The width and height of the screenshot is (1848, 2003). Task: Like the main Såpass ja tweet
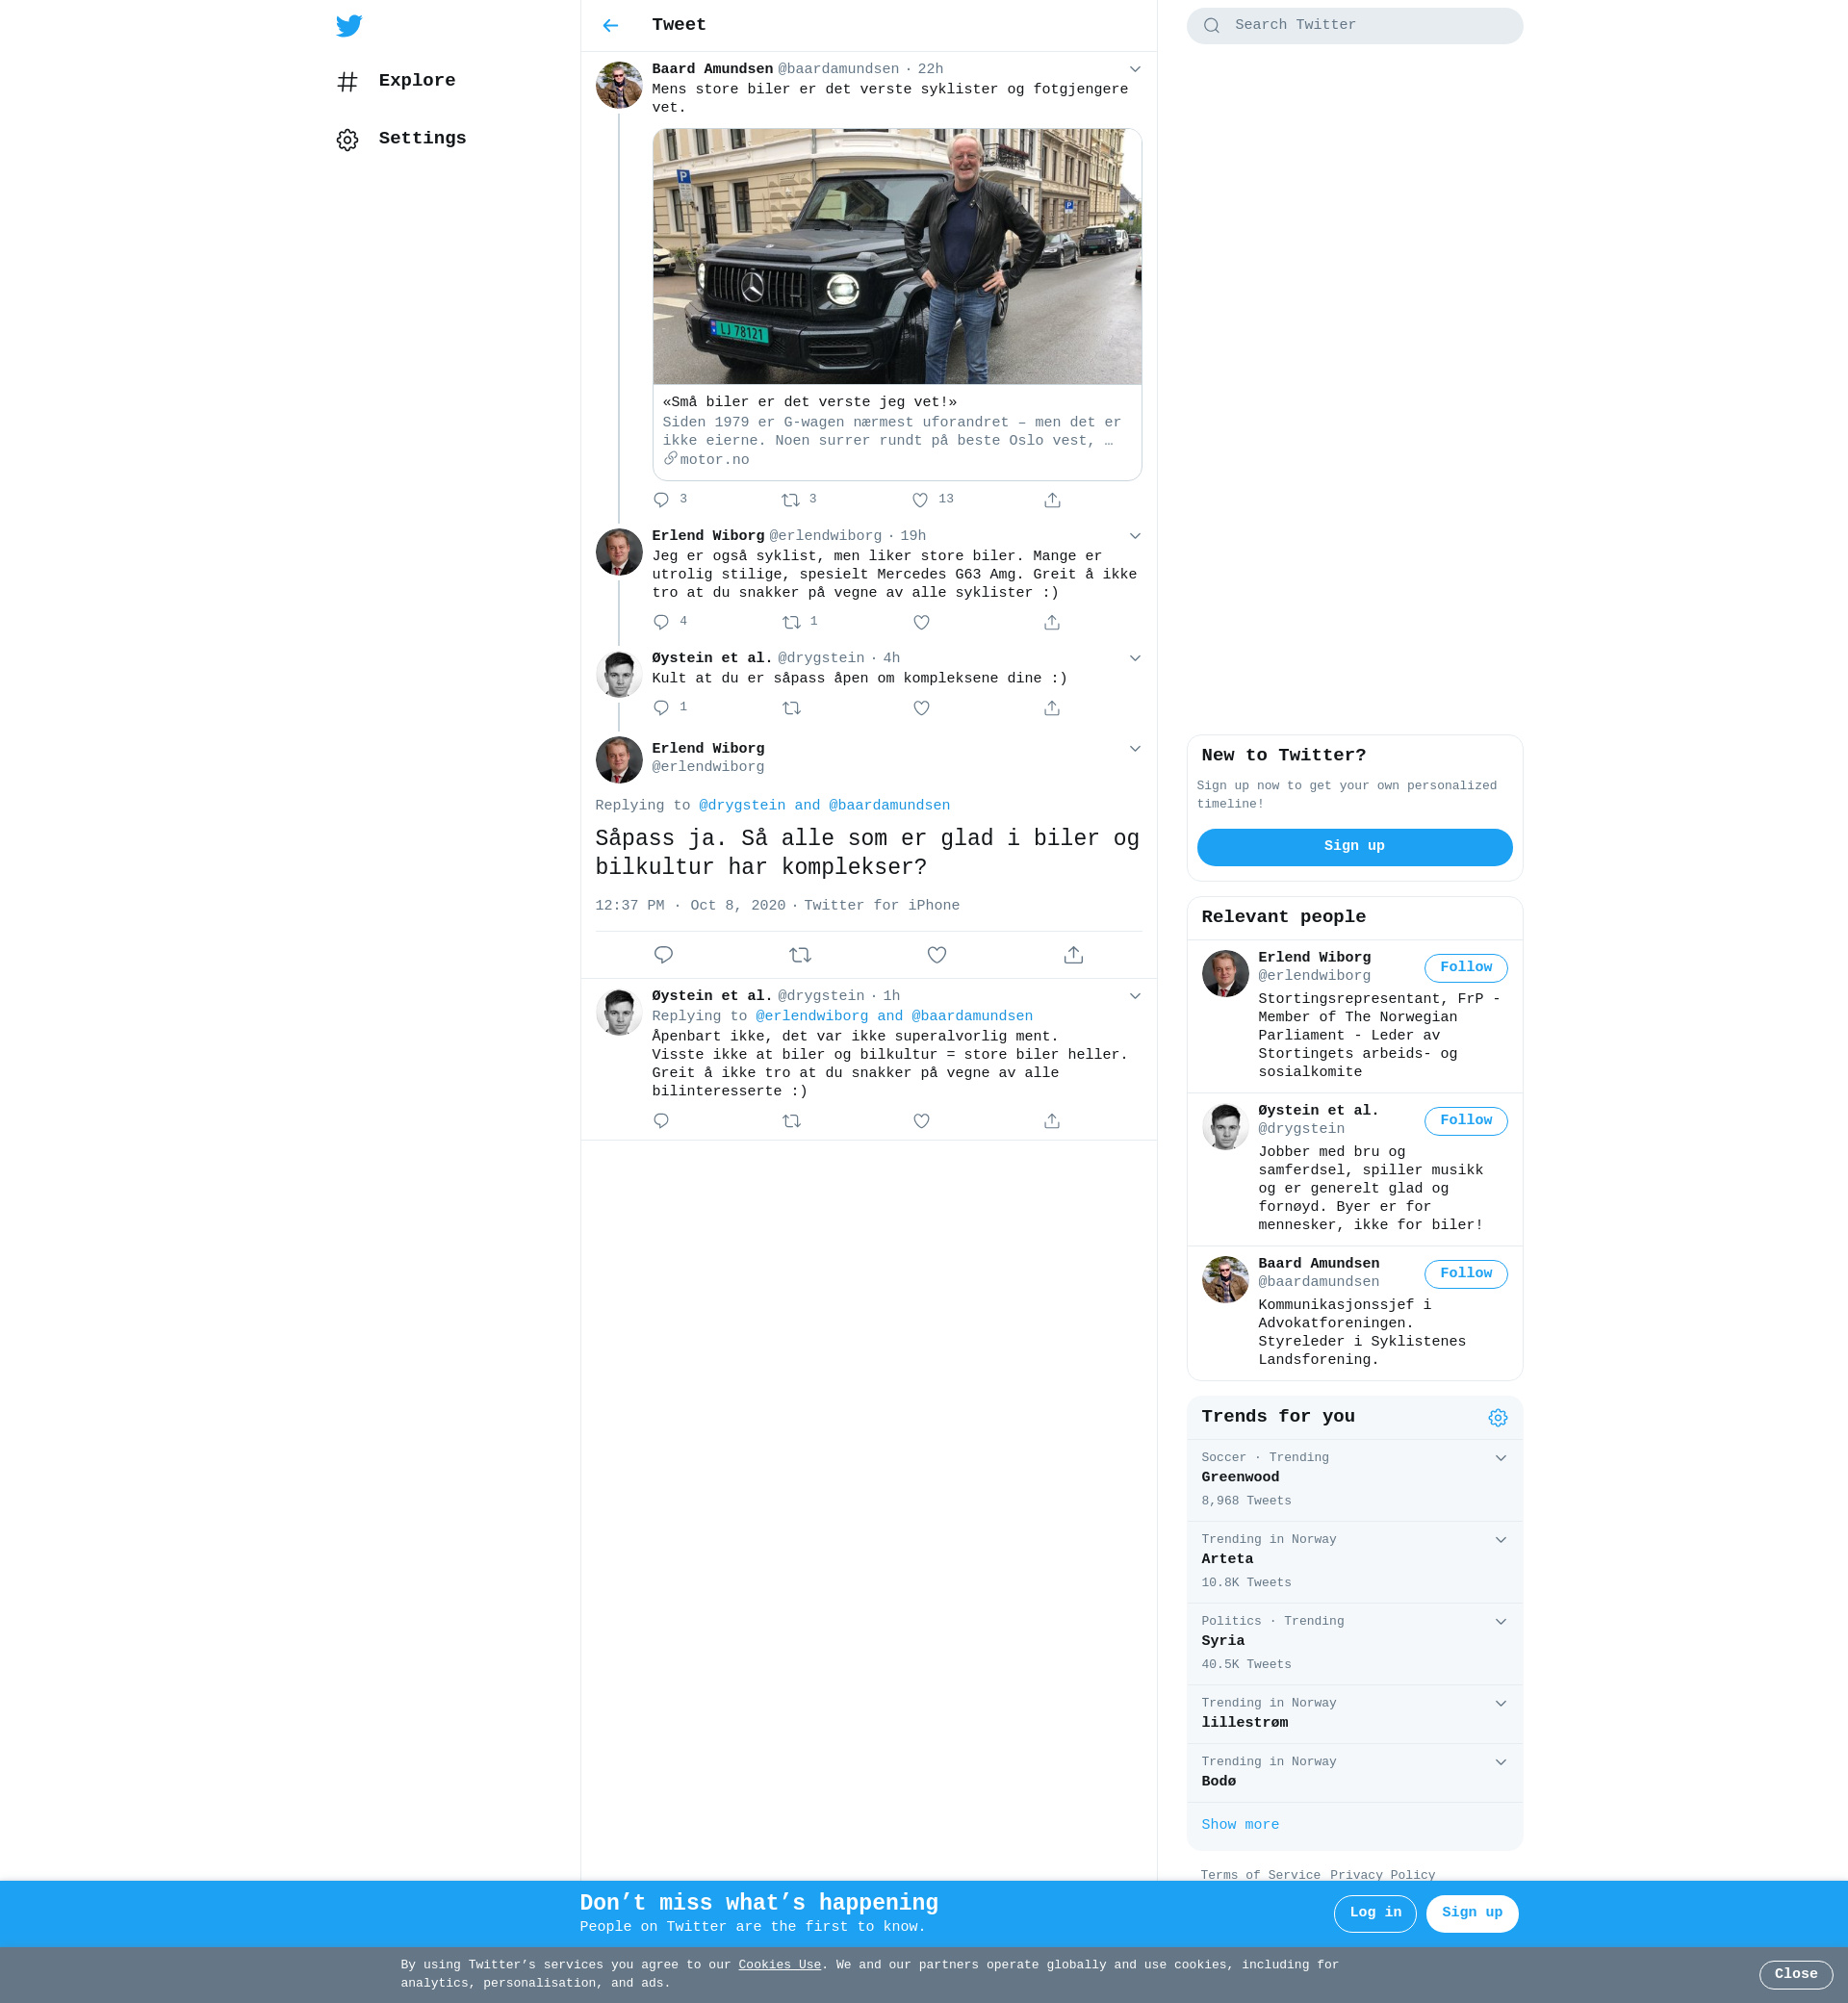point(937,955)
